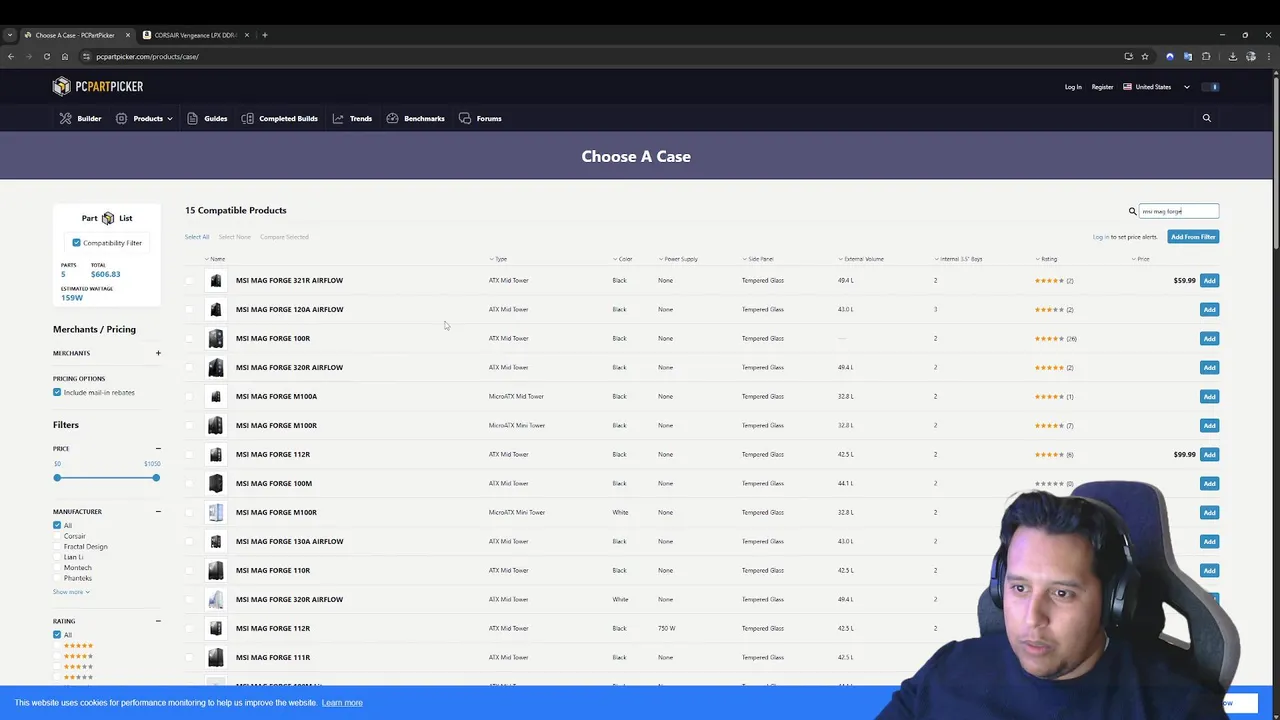Viewport: 1280px width, 720px height.
Task: Click the magnifier icon beside the product search field
Action: click(1132, 211)
